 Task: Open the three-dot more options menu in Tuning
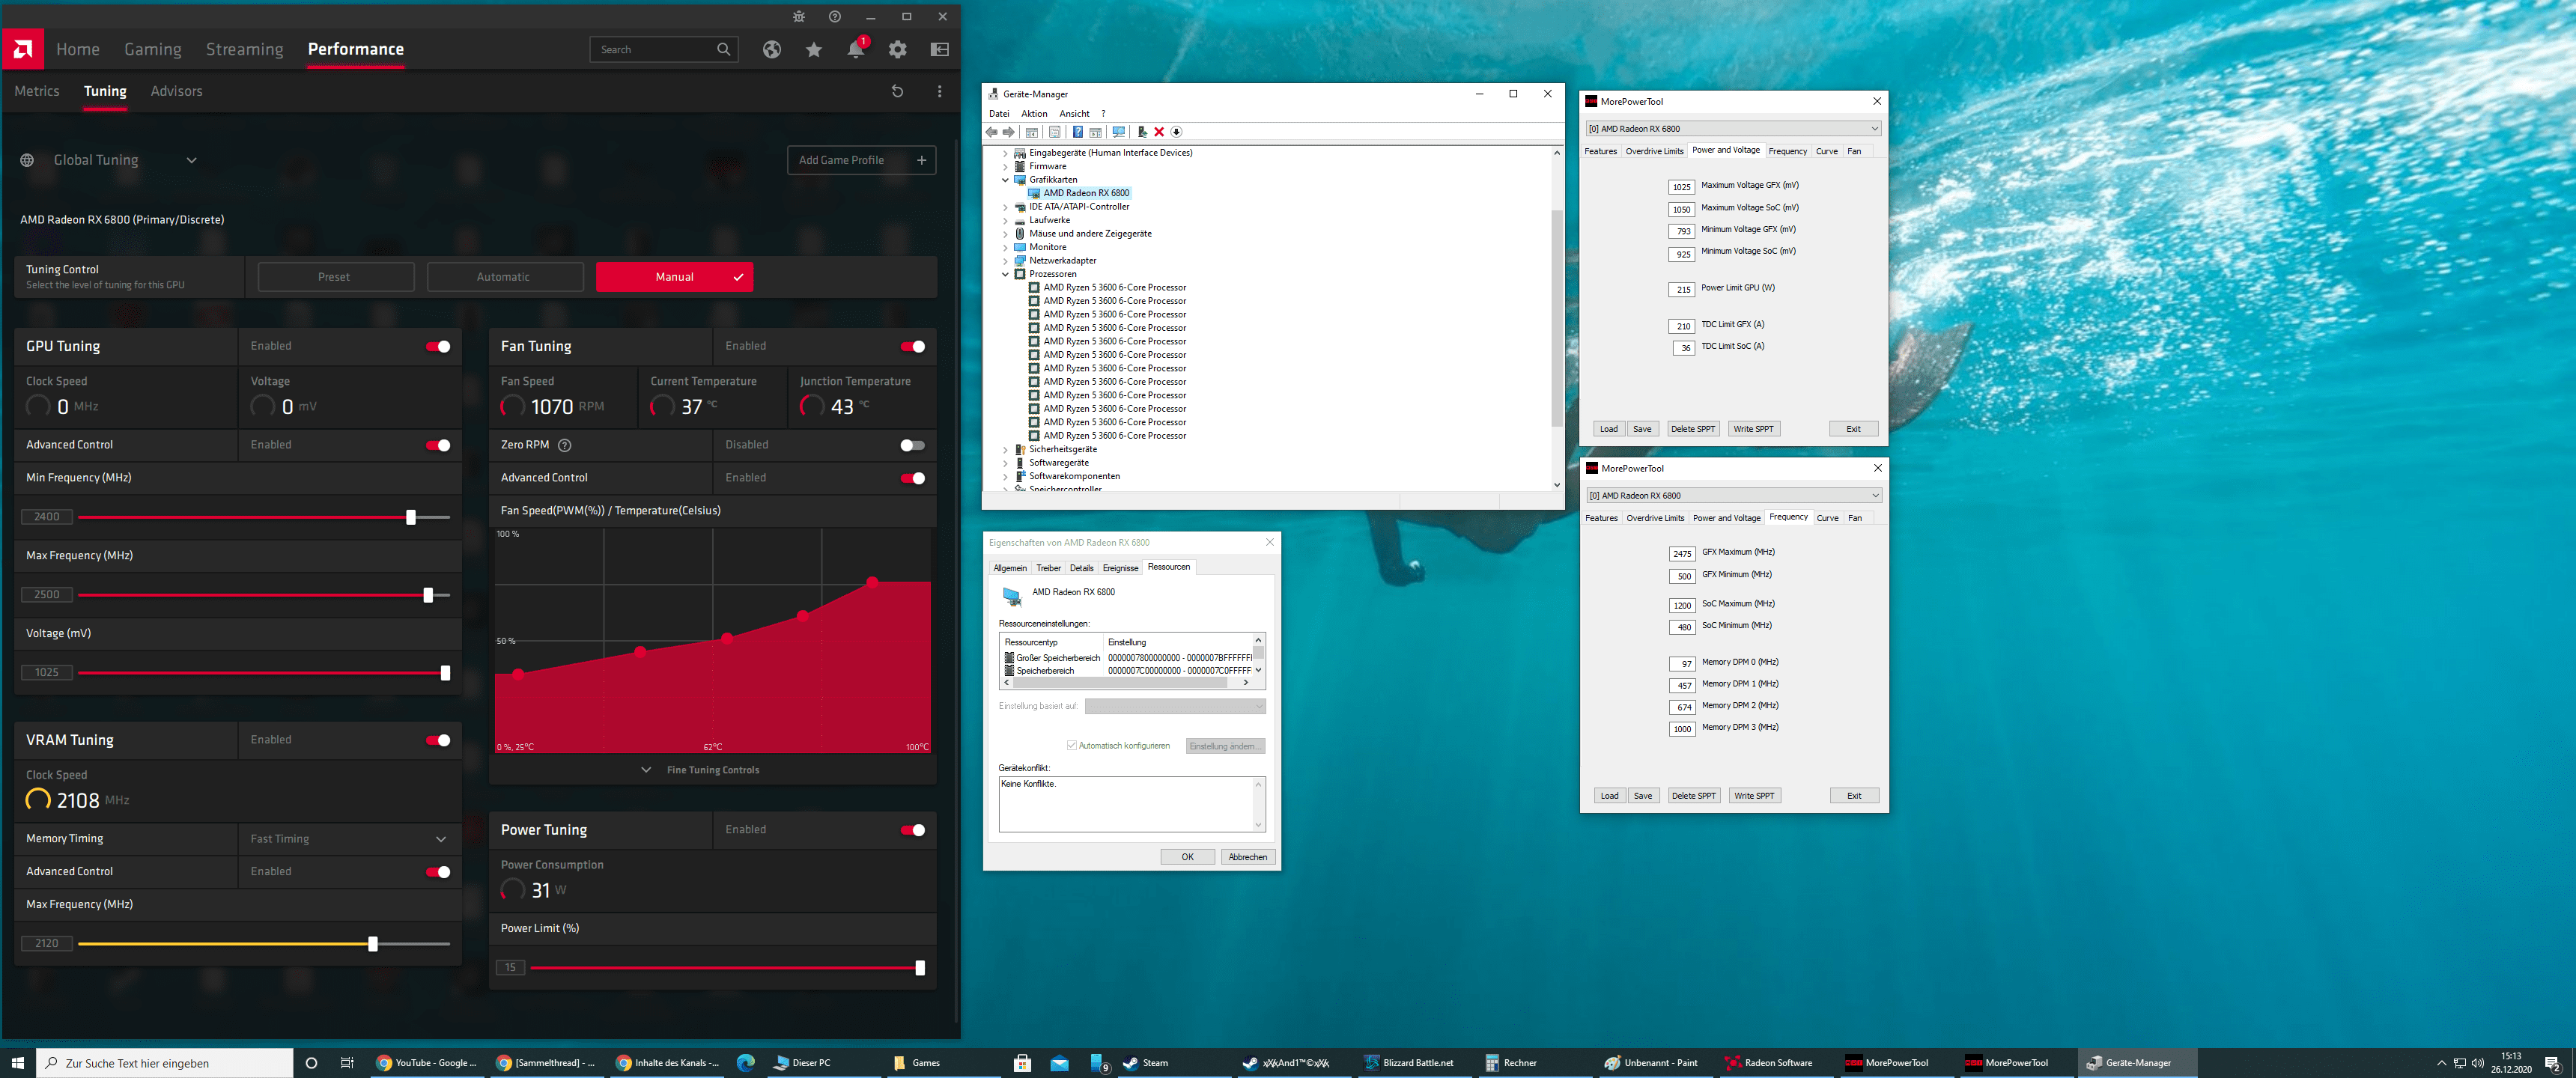click(x=939, y=91)
